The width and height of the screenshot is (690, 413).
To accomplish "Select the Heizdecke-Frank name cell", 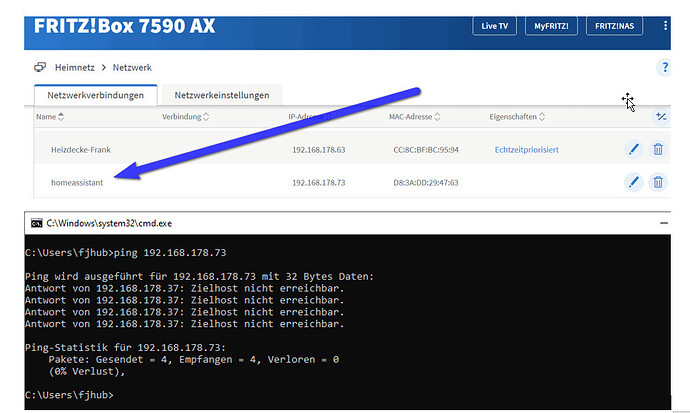I will [x=81, y=150].
